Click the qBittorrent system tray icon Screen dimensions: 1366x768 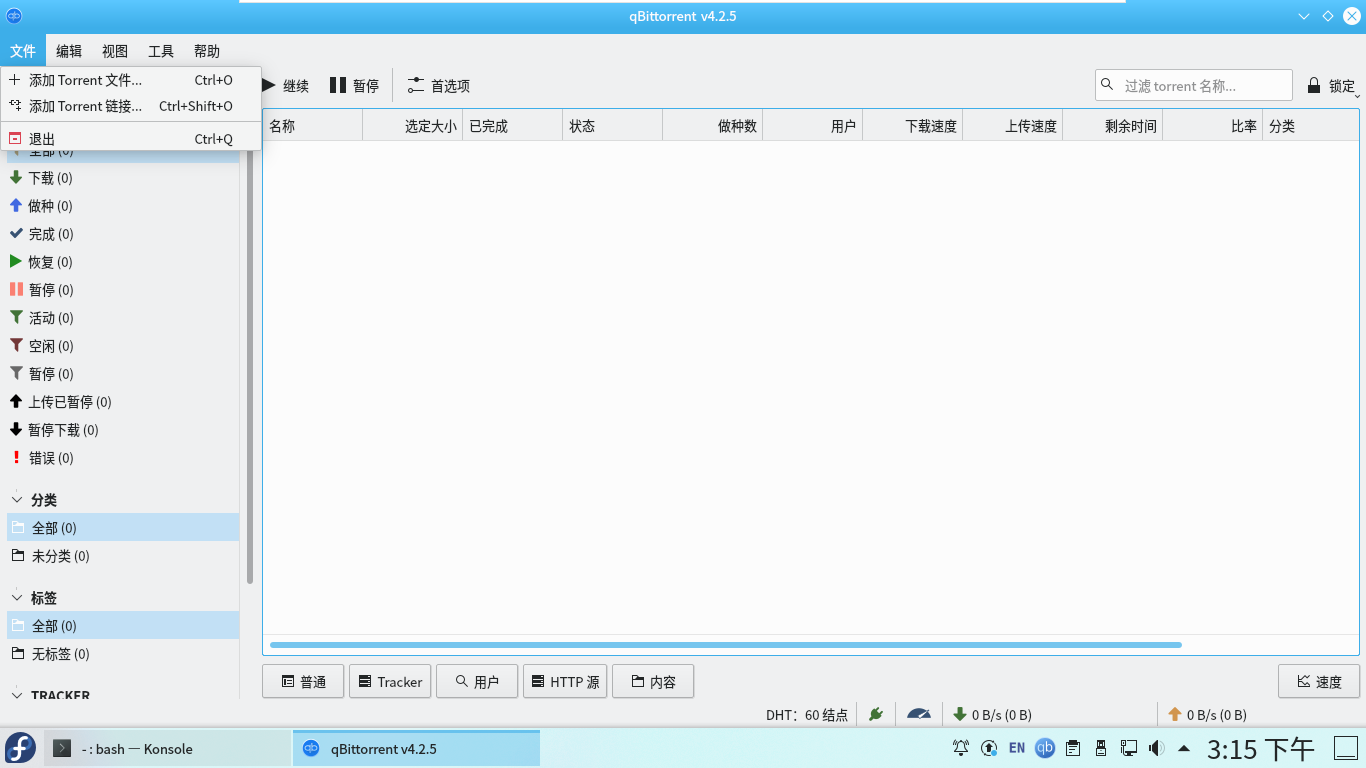point(1045,748)
